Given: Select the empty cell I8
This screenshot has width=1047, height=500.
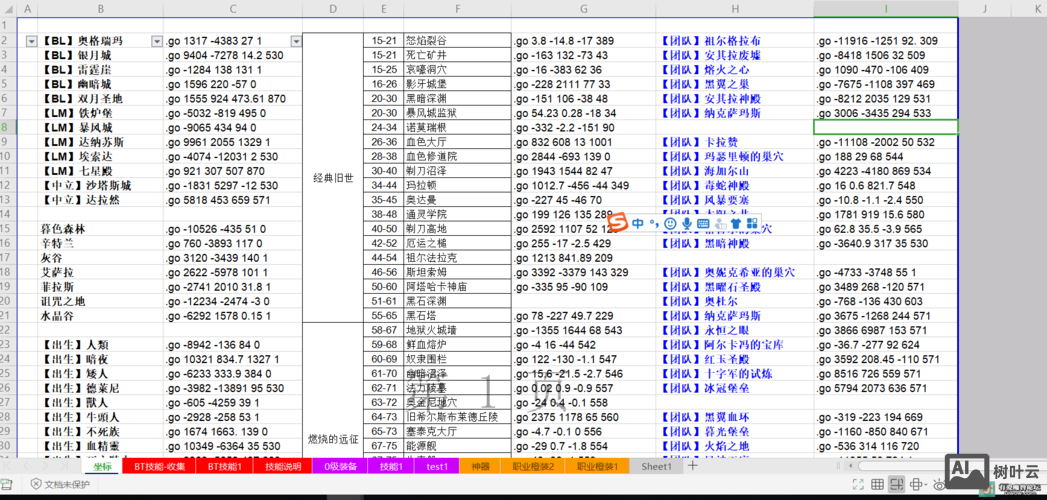Looking at the screenshot, I should (x=885, y=128).
